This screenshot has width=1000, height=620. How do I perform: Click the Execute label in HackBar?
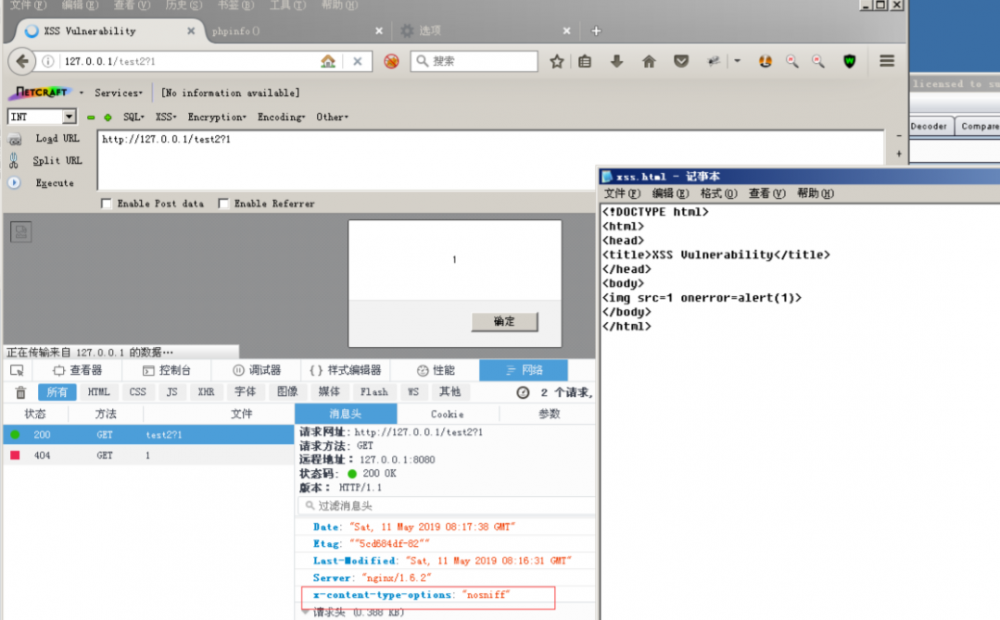55,183
